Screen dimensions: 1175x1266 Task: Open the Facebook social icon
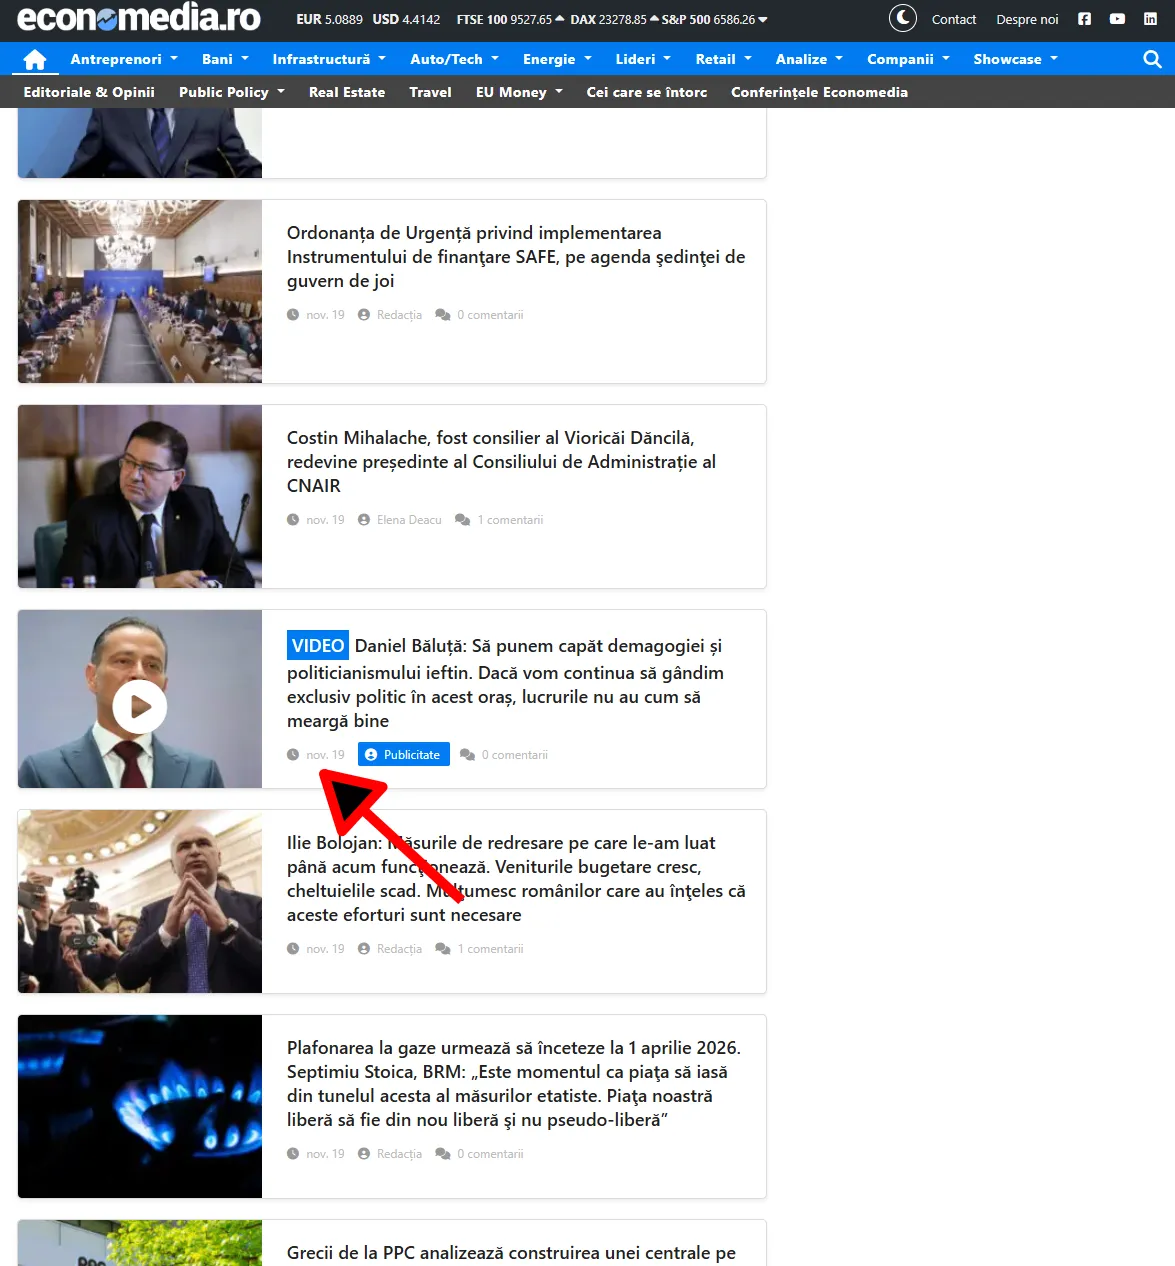pos(1084,19)
